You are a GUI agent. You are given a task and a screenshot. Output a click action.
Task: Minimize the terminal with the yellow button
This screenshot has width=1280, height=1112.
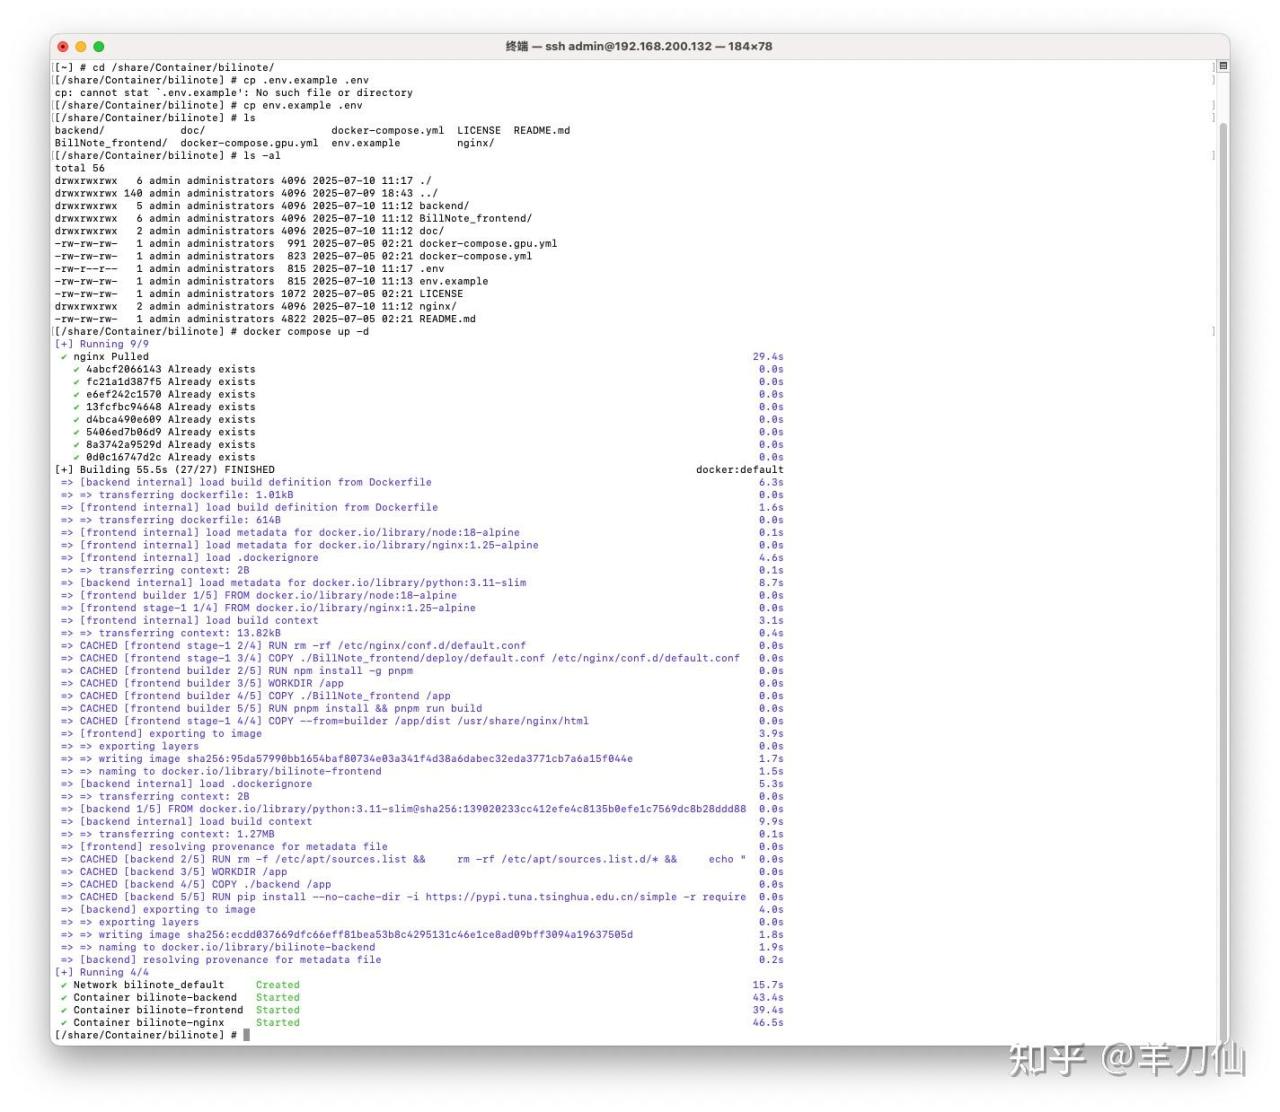[81, 46]
